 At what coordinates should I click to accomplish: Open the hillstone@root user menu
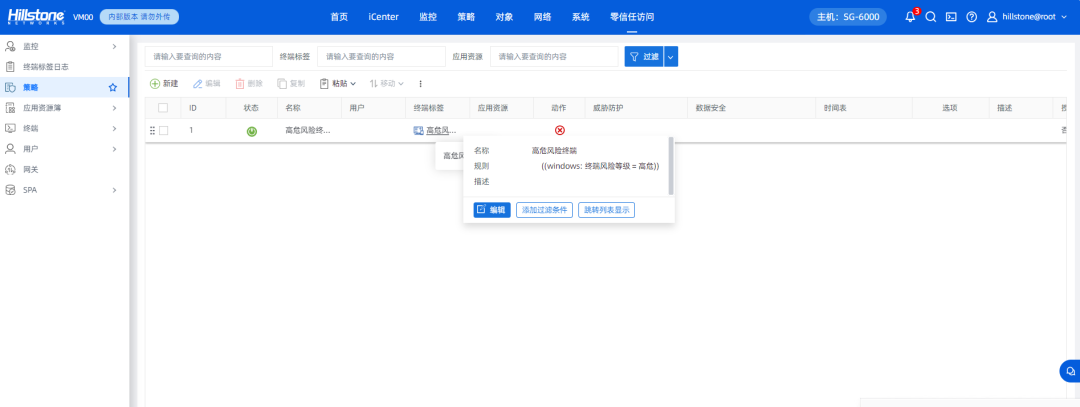[x=1028, y=17]
